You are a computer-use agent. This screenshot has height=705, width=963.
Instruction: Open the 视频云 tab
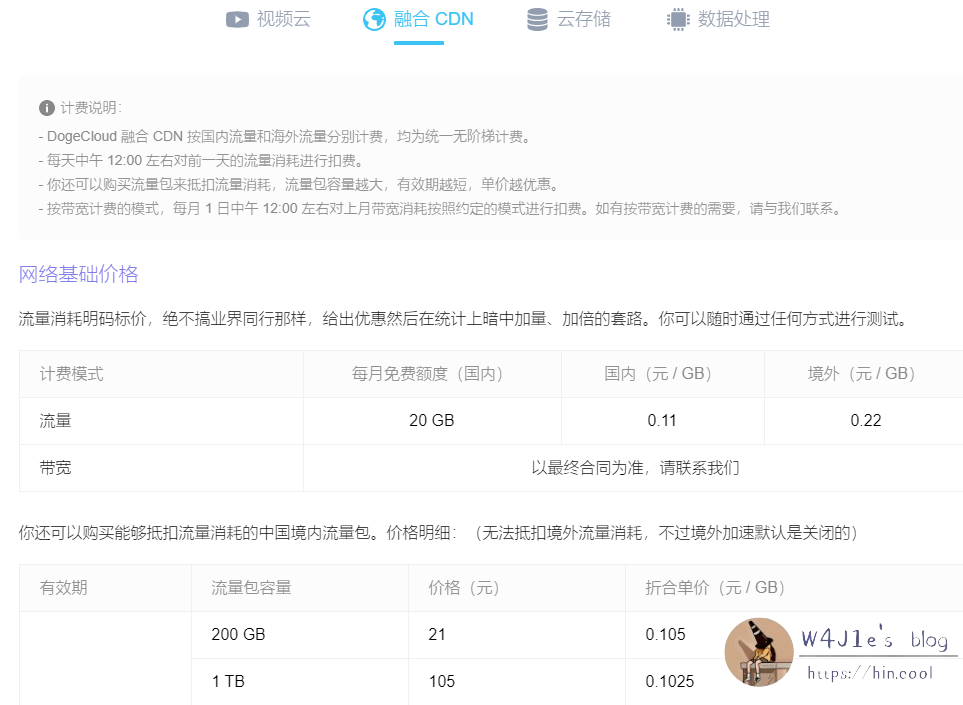[x=268, y=20]
